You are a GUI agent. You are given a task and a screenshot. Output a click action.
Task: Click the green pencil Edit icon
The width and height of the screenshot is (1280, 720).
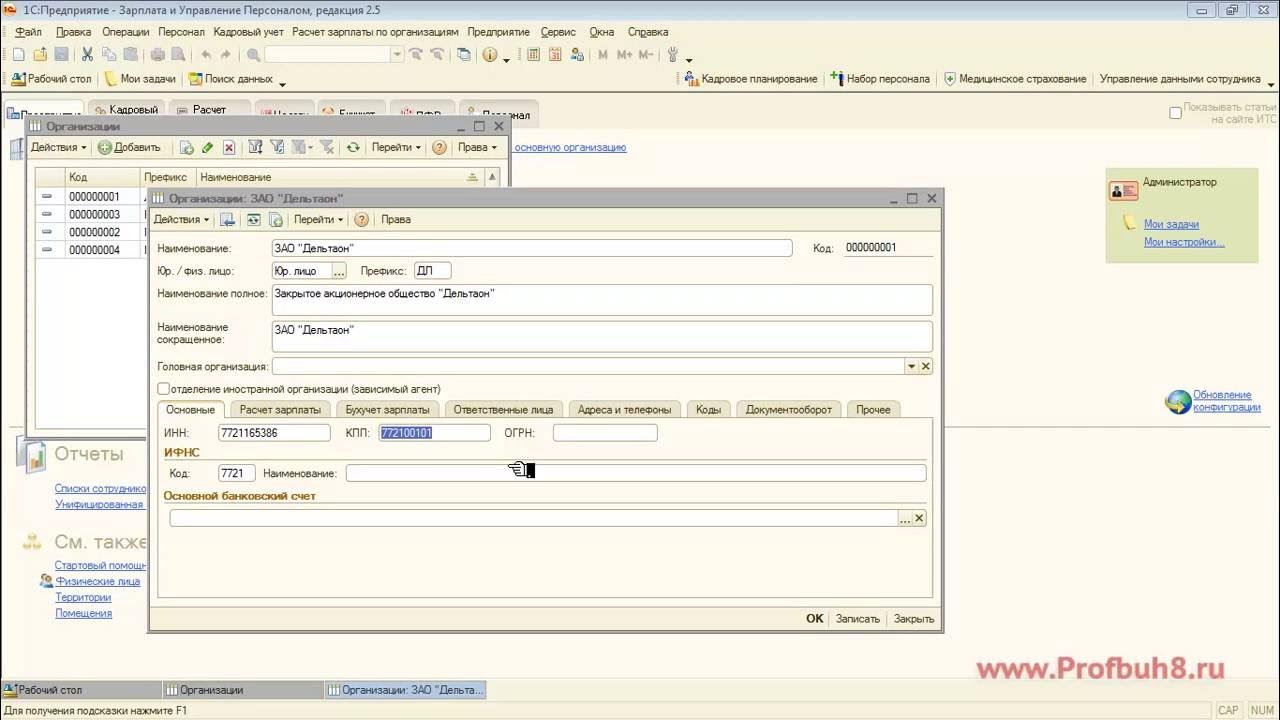[x=207, y=147]
